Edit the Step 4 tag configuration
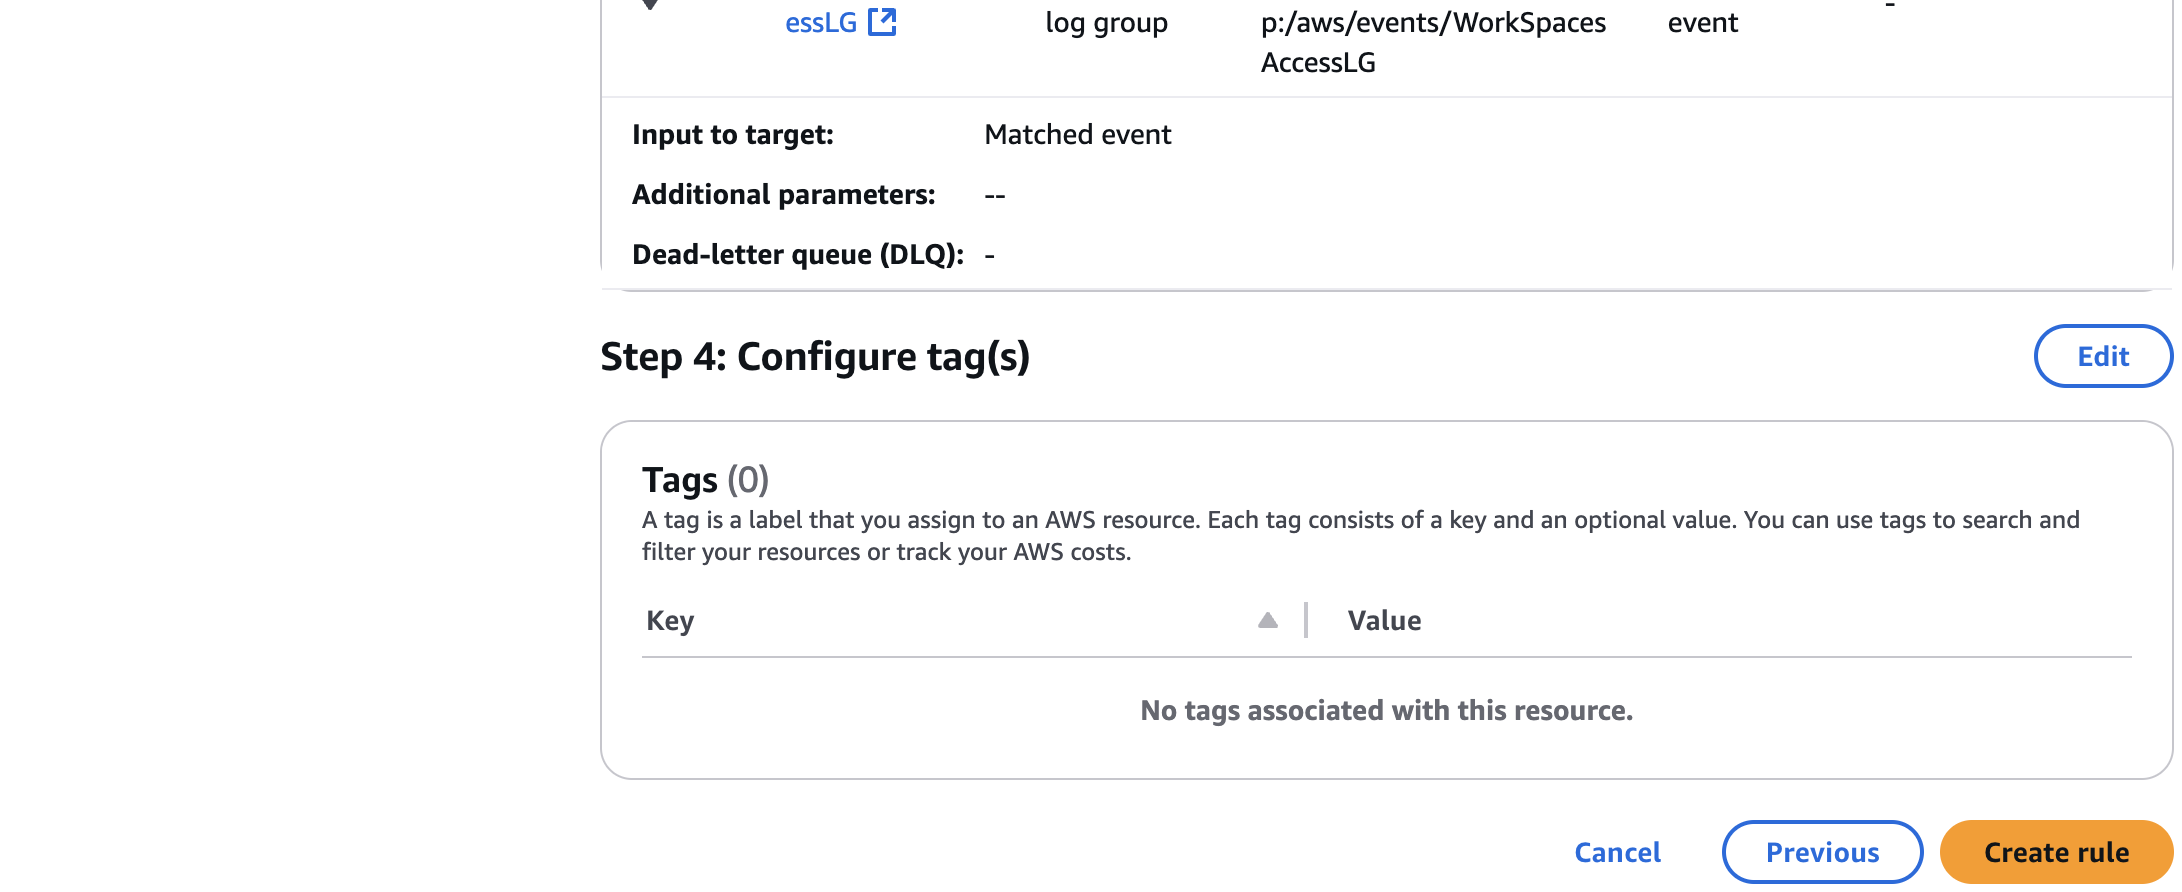2182x892 pixels. click(2102, 356)
